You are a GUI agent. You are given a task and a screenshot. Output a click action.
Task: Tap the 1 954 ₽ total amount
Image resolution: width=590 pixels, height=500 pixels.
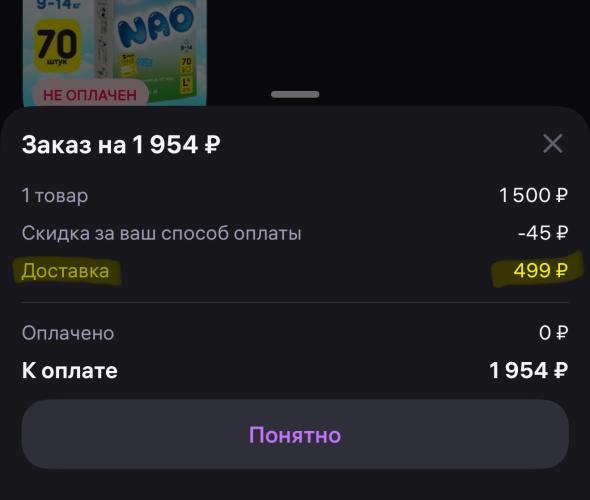click(x=529, y=370)
